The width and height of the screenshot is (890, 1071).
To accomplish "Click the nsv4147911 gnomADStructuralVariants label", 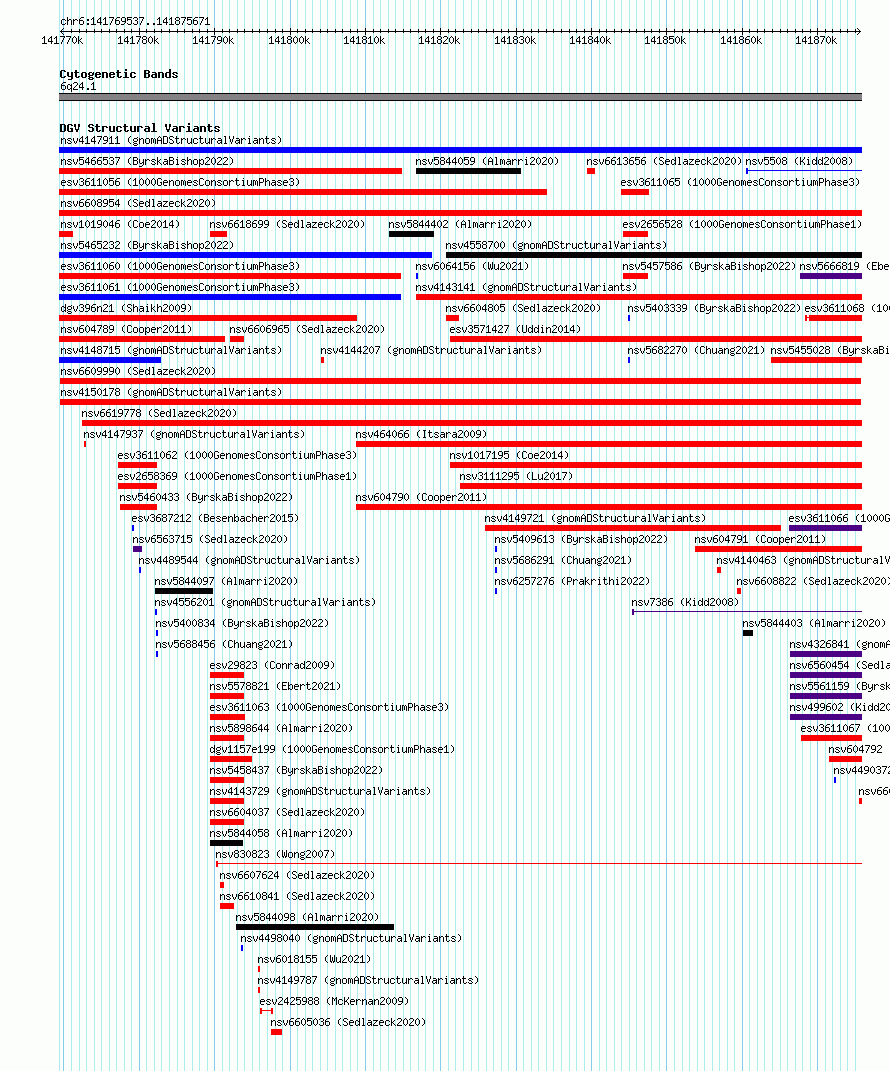I will click(171, 140).
